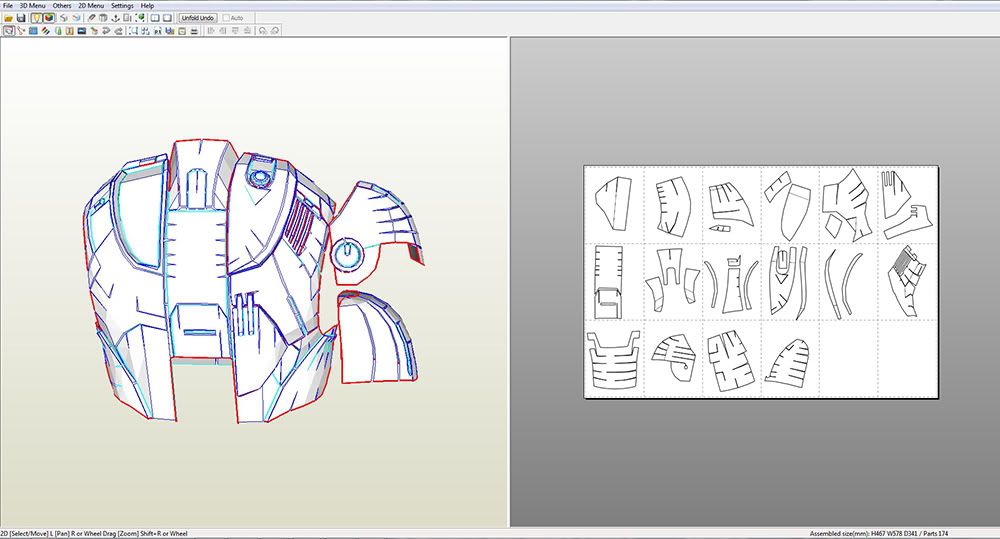Click the circular emblem on the 3D shoulder piece
1000x539 pixels.
tap(347, 254)
